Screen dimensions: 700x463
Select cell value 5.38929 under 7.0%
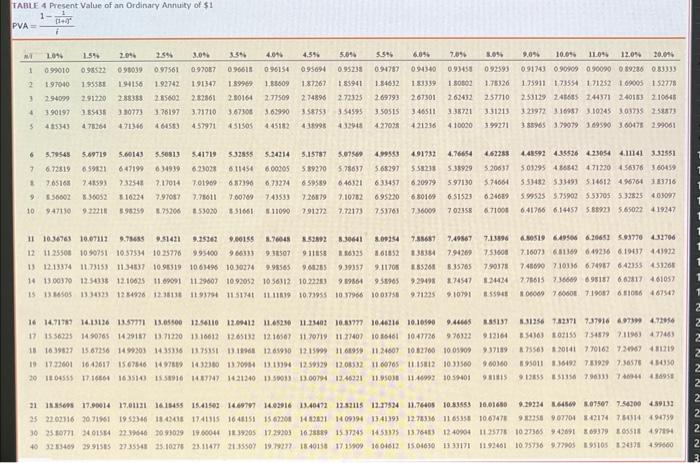tap(460, 168)
